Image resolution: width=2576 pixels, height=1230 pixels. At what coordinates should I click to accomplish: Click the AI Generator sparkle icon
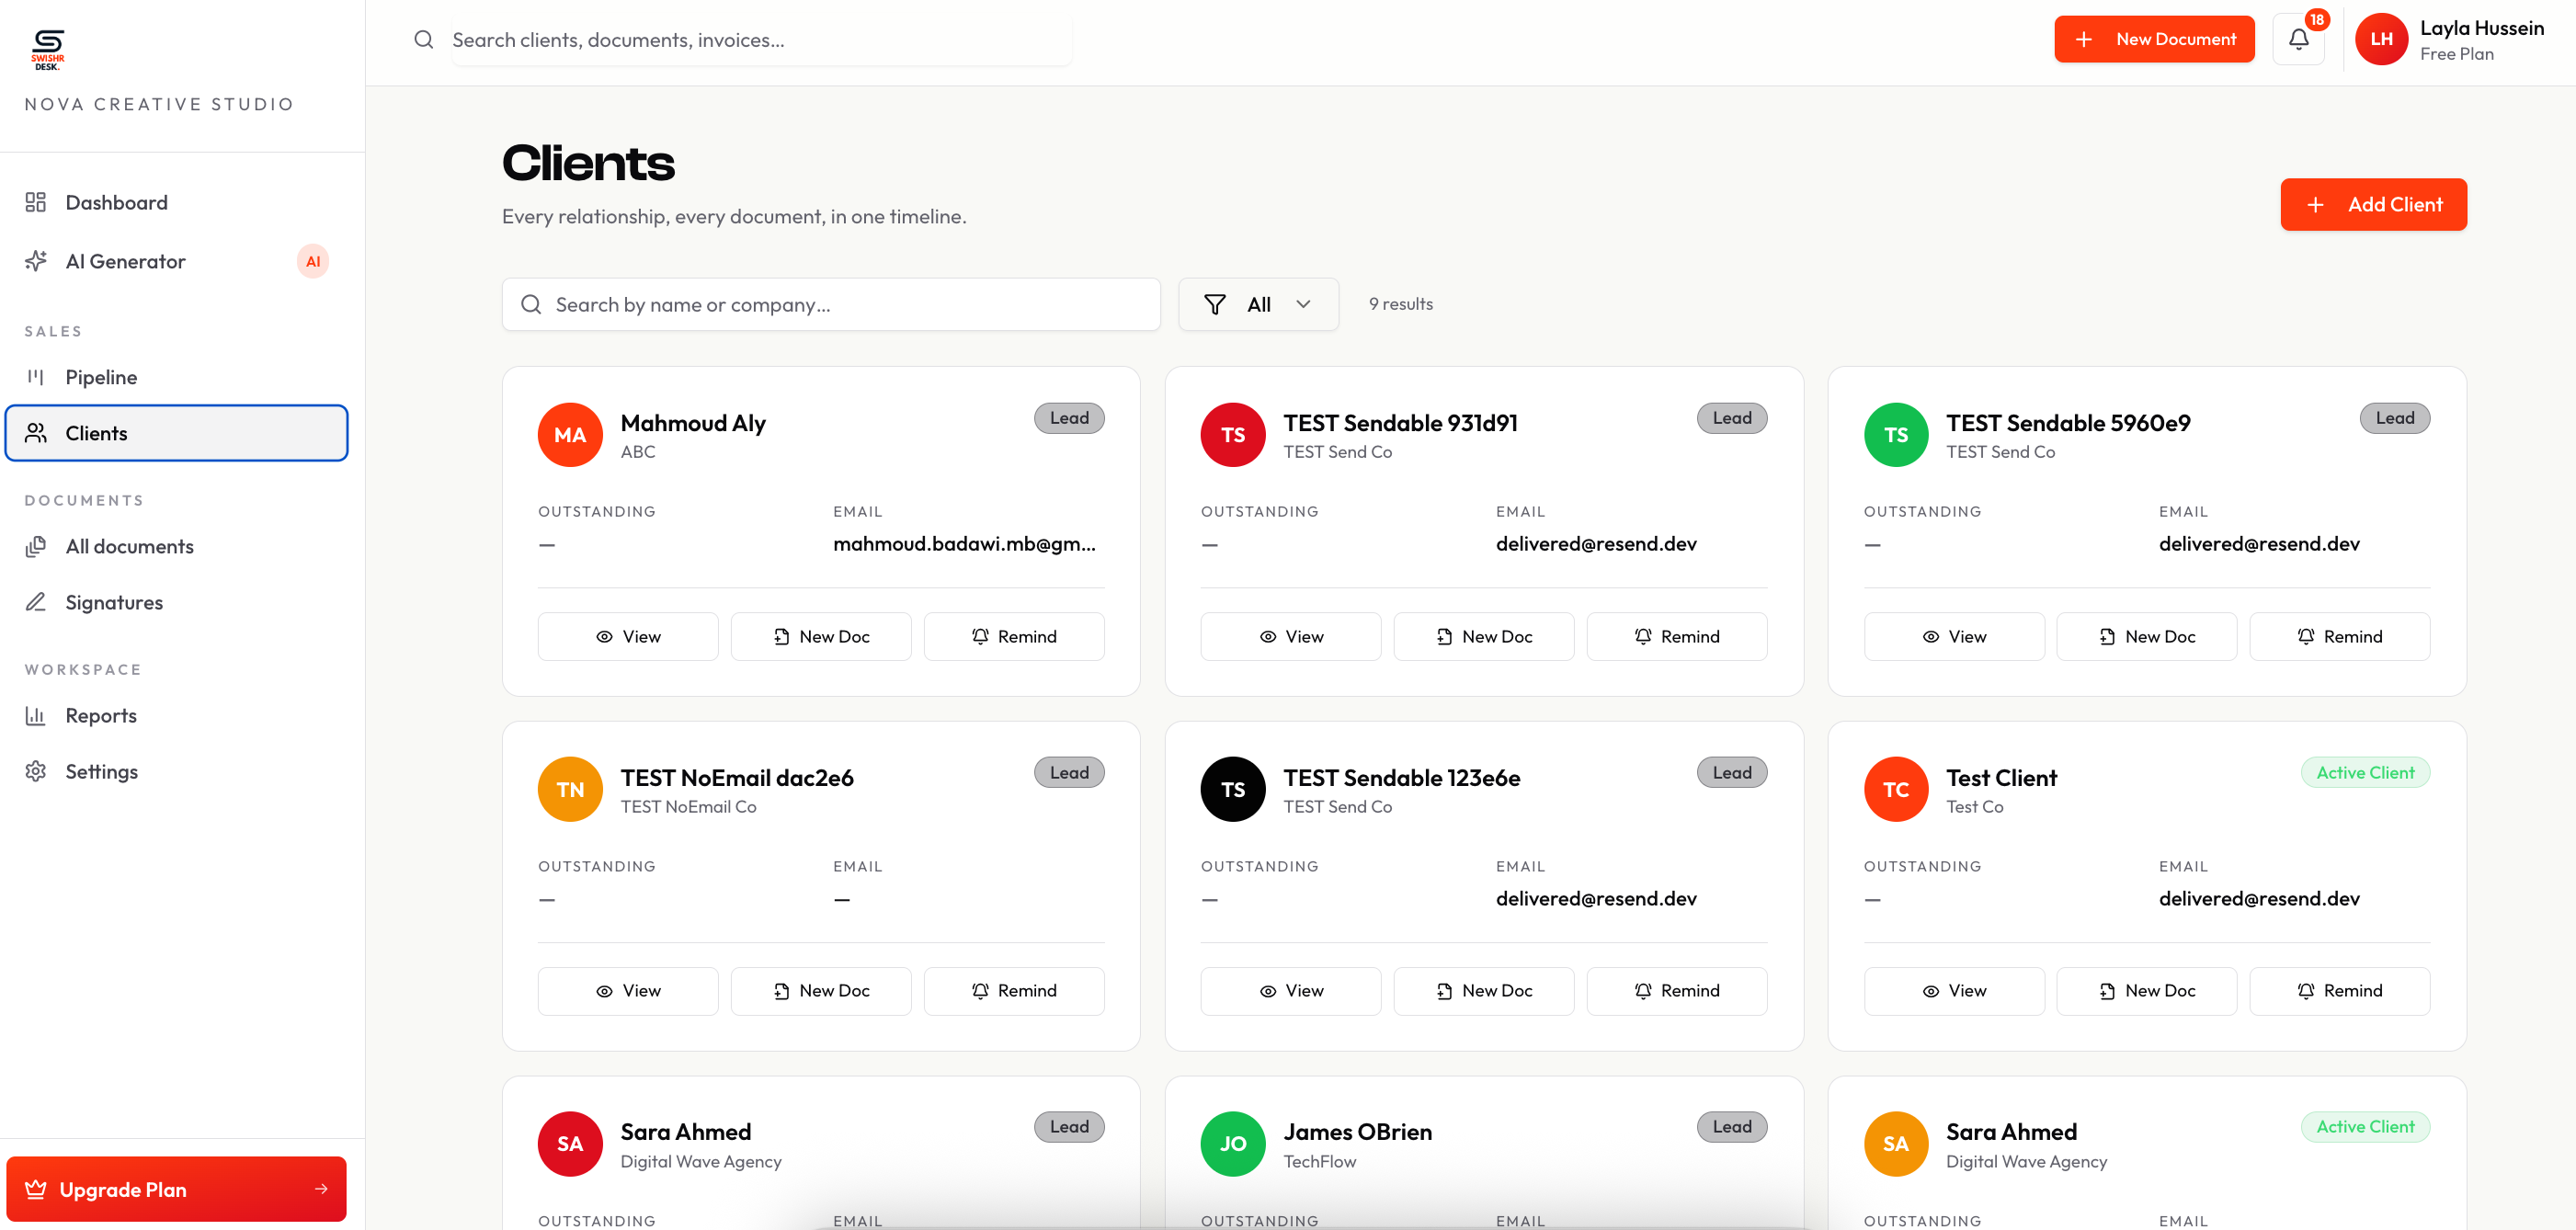(x=36, y=261)
